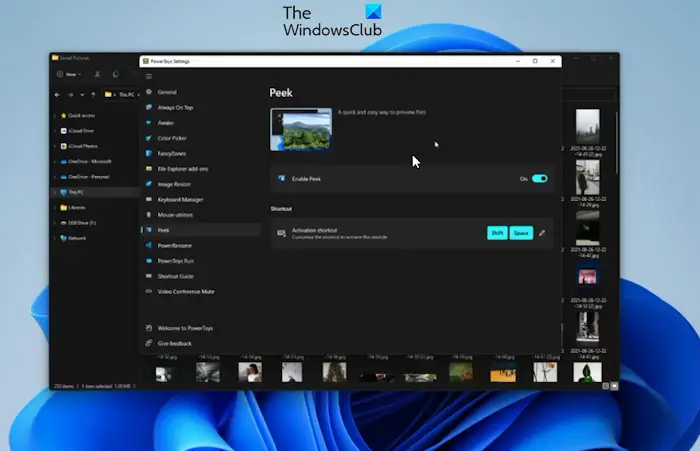Switch File Explorer to details view icon
This screenshot has height=451, width=700.
click(x=606, y=386)
